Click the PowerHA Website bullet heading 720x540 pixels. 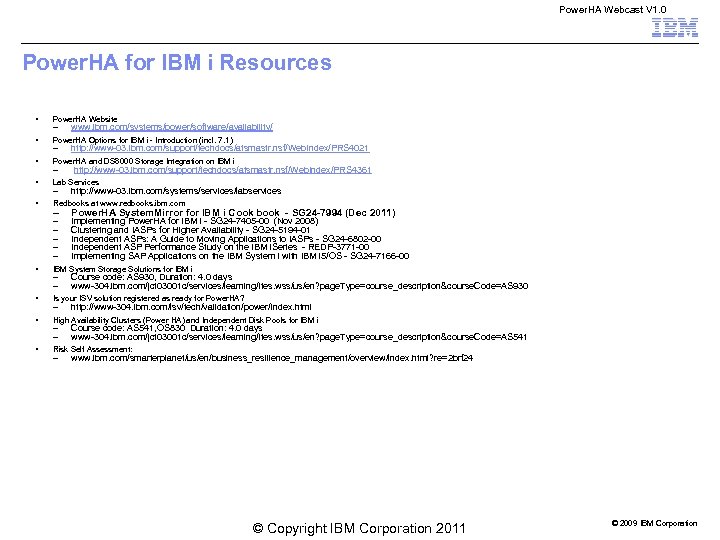point(85,119)
